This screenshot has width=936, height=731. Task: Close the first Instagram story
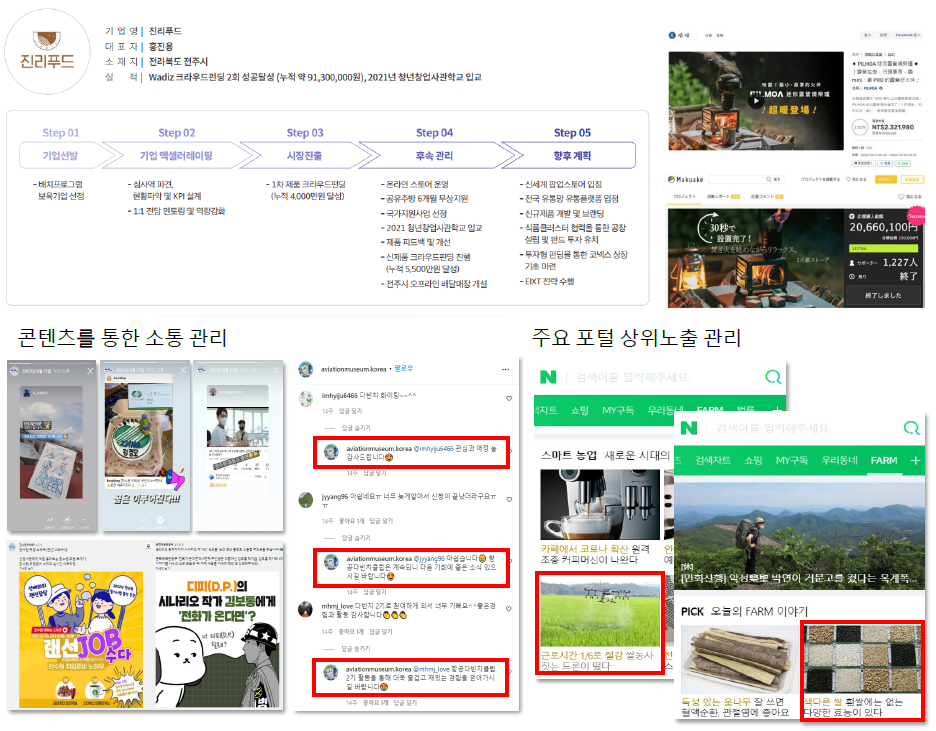[x=90, y=371]
